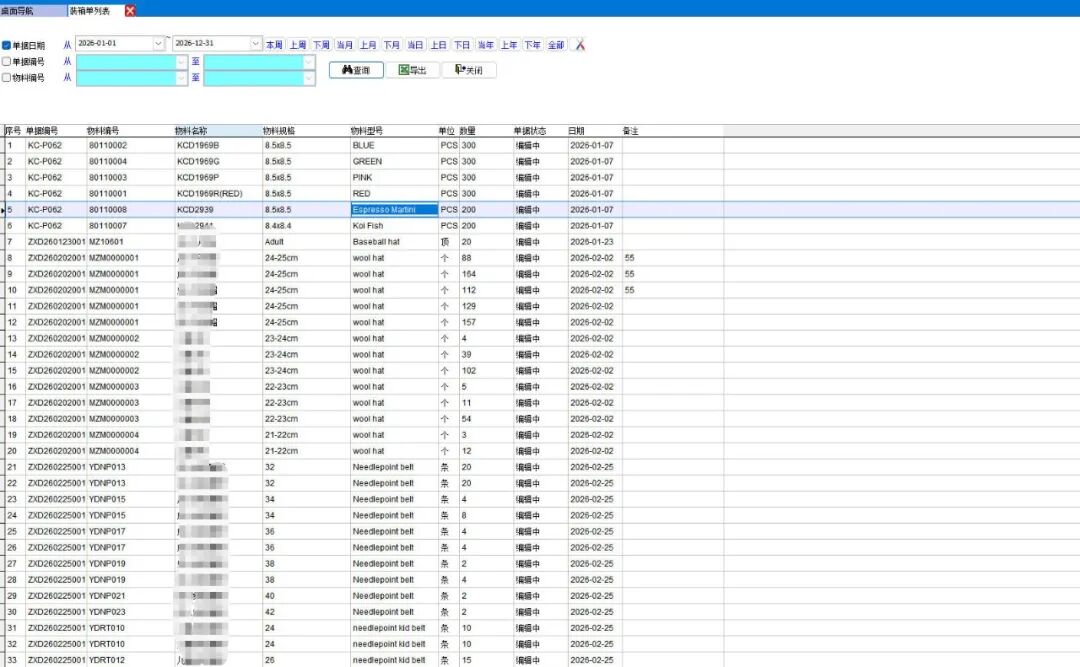1080x667 pixels.
Task: Choose the 全部 date range shortcut
Action: click(556, 45)
